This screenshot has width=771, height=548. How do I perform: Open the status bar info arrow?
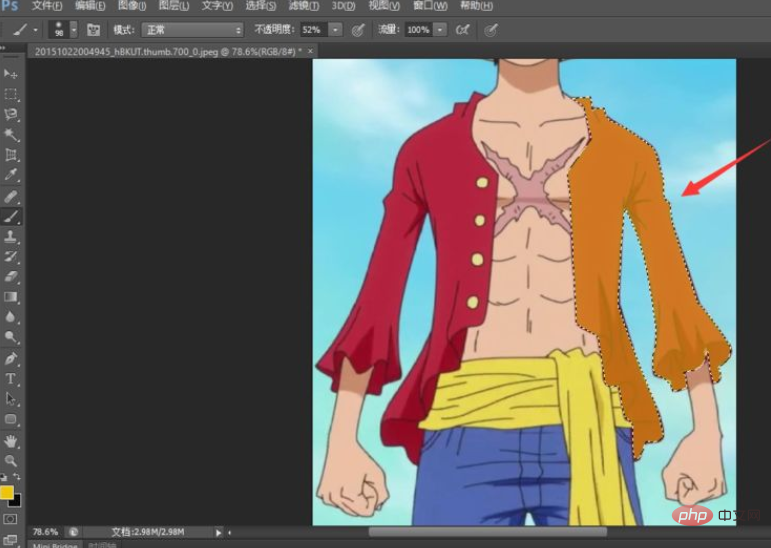coord(218,532)
